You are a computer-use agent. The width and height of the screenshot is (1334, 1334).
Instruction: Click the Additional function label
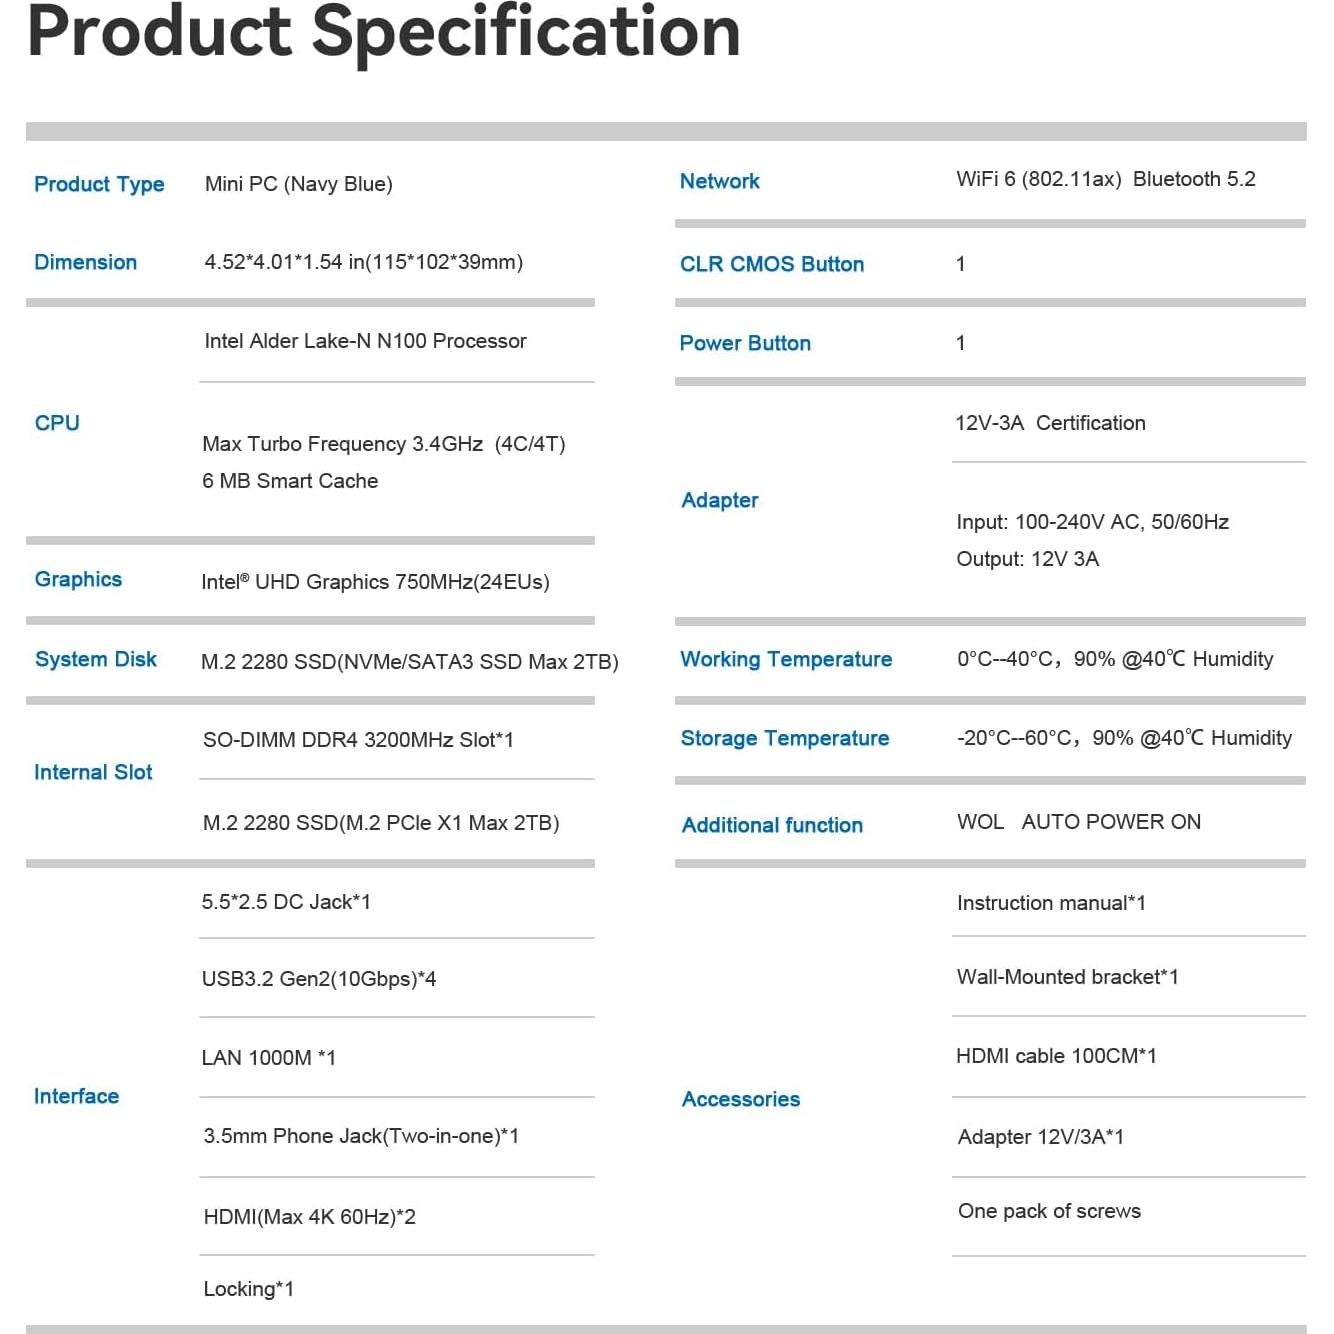pos(772,825)
